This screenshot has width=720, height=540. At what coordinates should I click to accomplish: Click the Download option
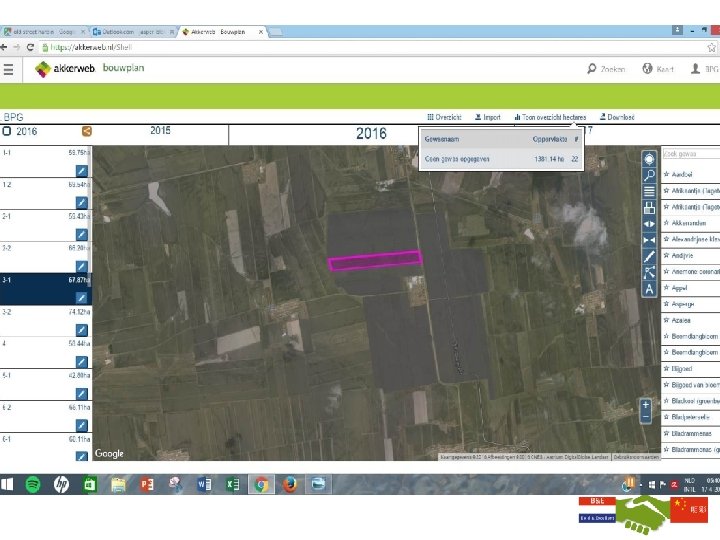point(617,117)
